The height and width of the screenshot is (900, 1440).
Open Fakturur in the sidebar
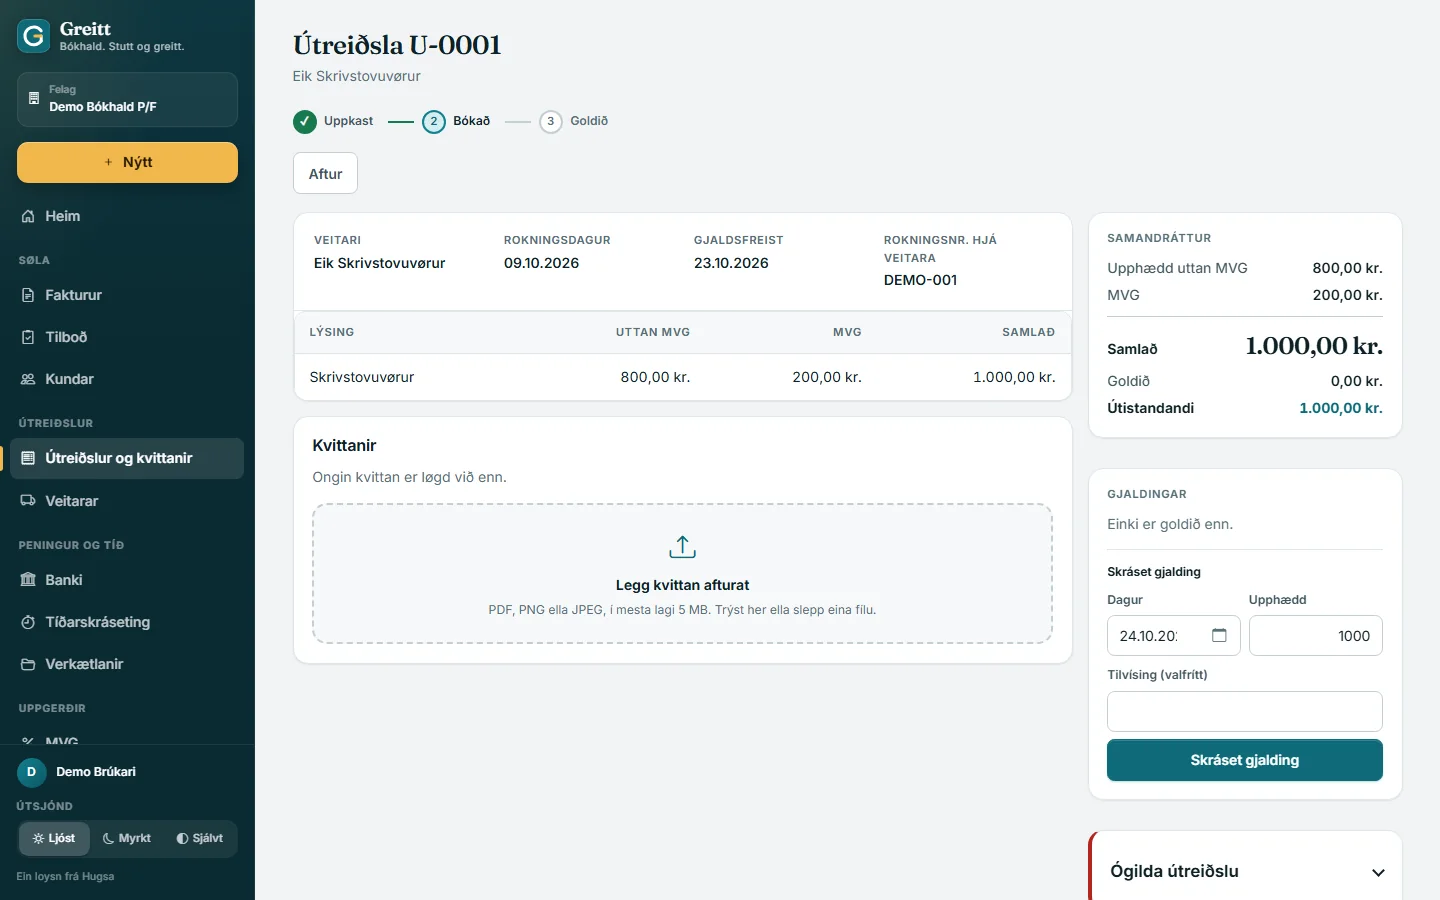(x=127, y=295)
